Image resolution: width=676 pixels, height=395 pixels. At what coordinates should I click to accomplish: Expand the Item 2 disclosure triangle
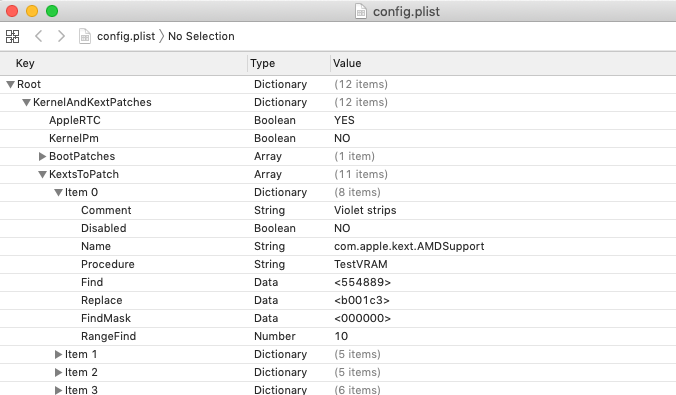(x=58, y=373)
